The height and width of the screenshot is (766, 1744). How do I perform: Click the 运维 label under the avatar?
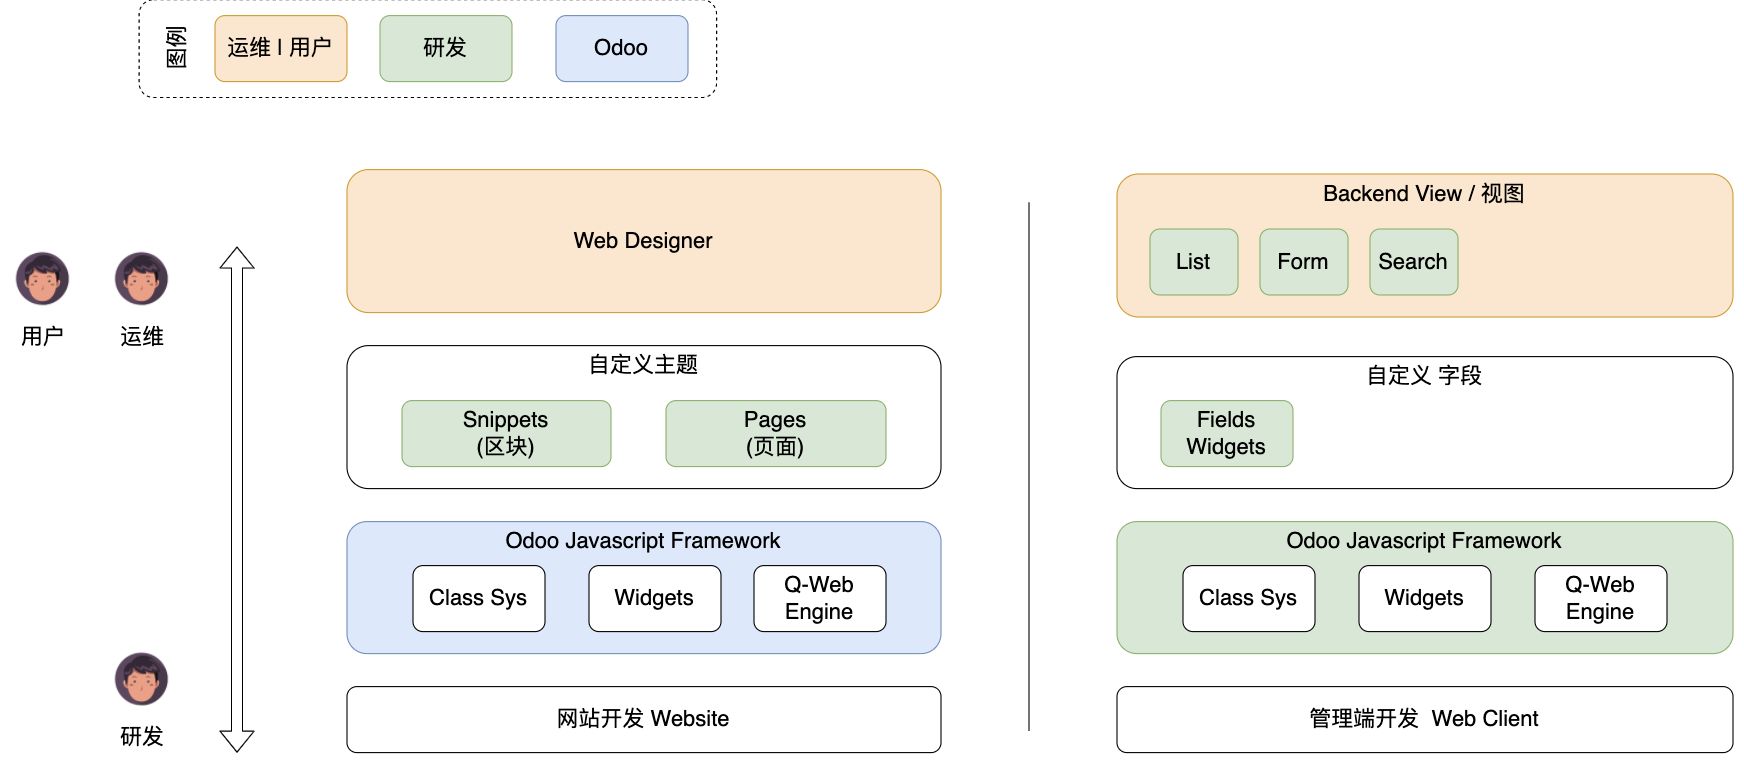tap(142, 336)
